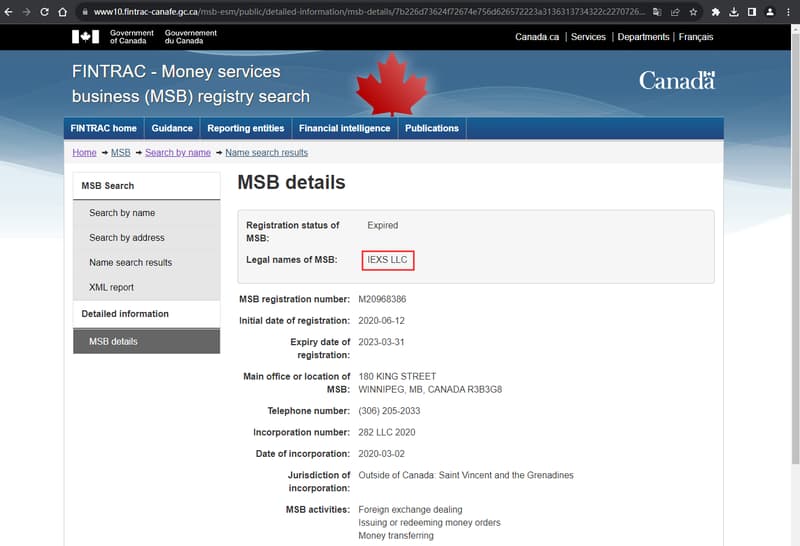Click Detailed information sidebar heading
Viewport: 800px width, 546px height.
click(147, 314)
